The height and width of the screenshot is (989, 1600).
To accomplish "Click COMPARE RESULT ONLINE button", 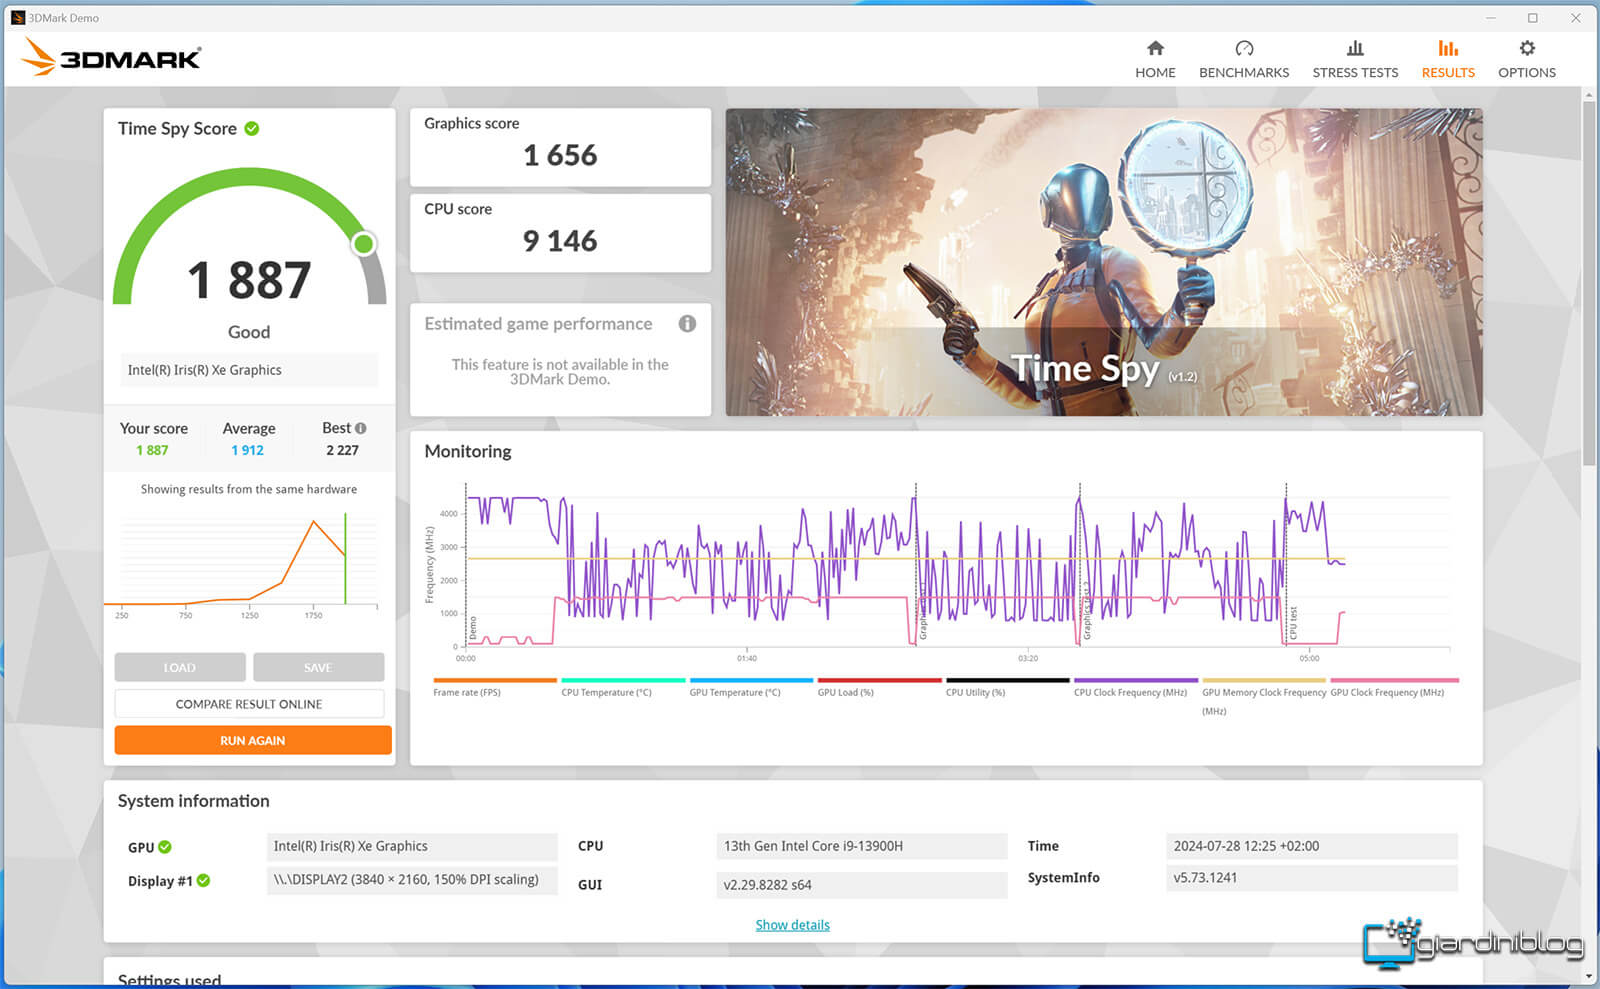I will click(x=249, y=704).
